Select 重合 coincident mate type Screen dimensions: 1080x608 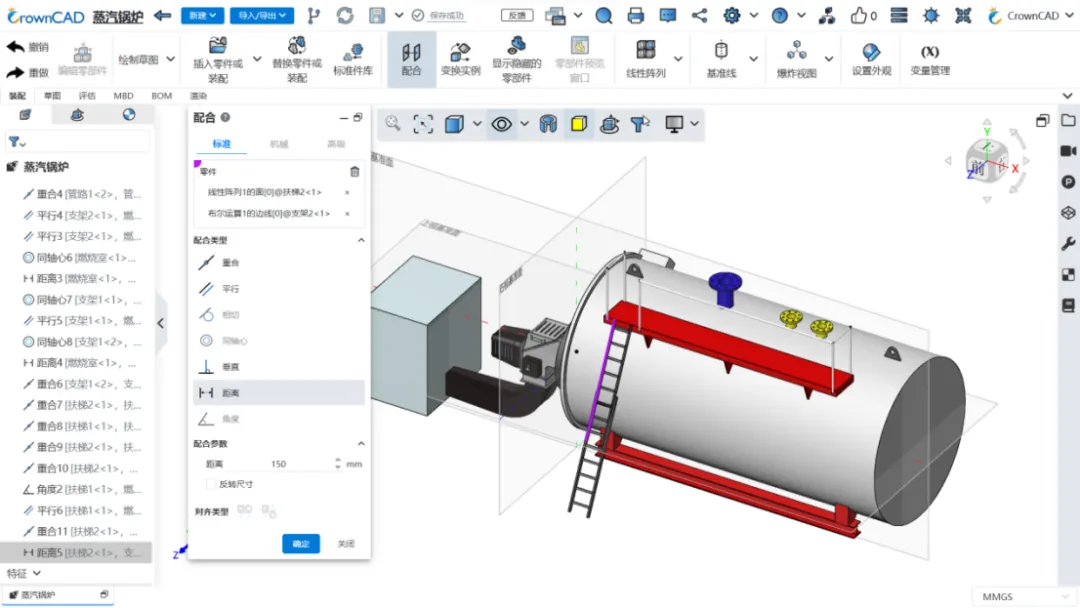(278, 262)
